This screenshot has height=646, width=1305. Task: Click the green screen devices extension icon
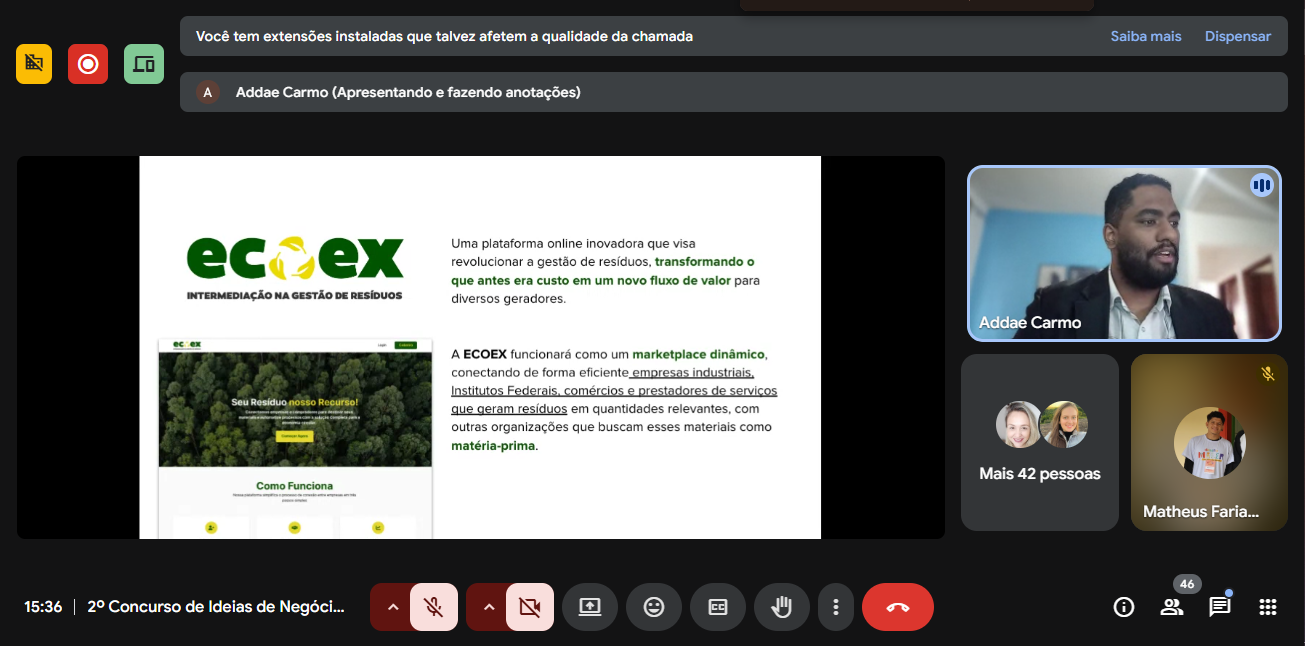coord(144,64)
